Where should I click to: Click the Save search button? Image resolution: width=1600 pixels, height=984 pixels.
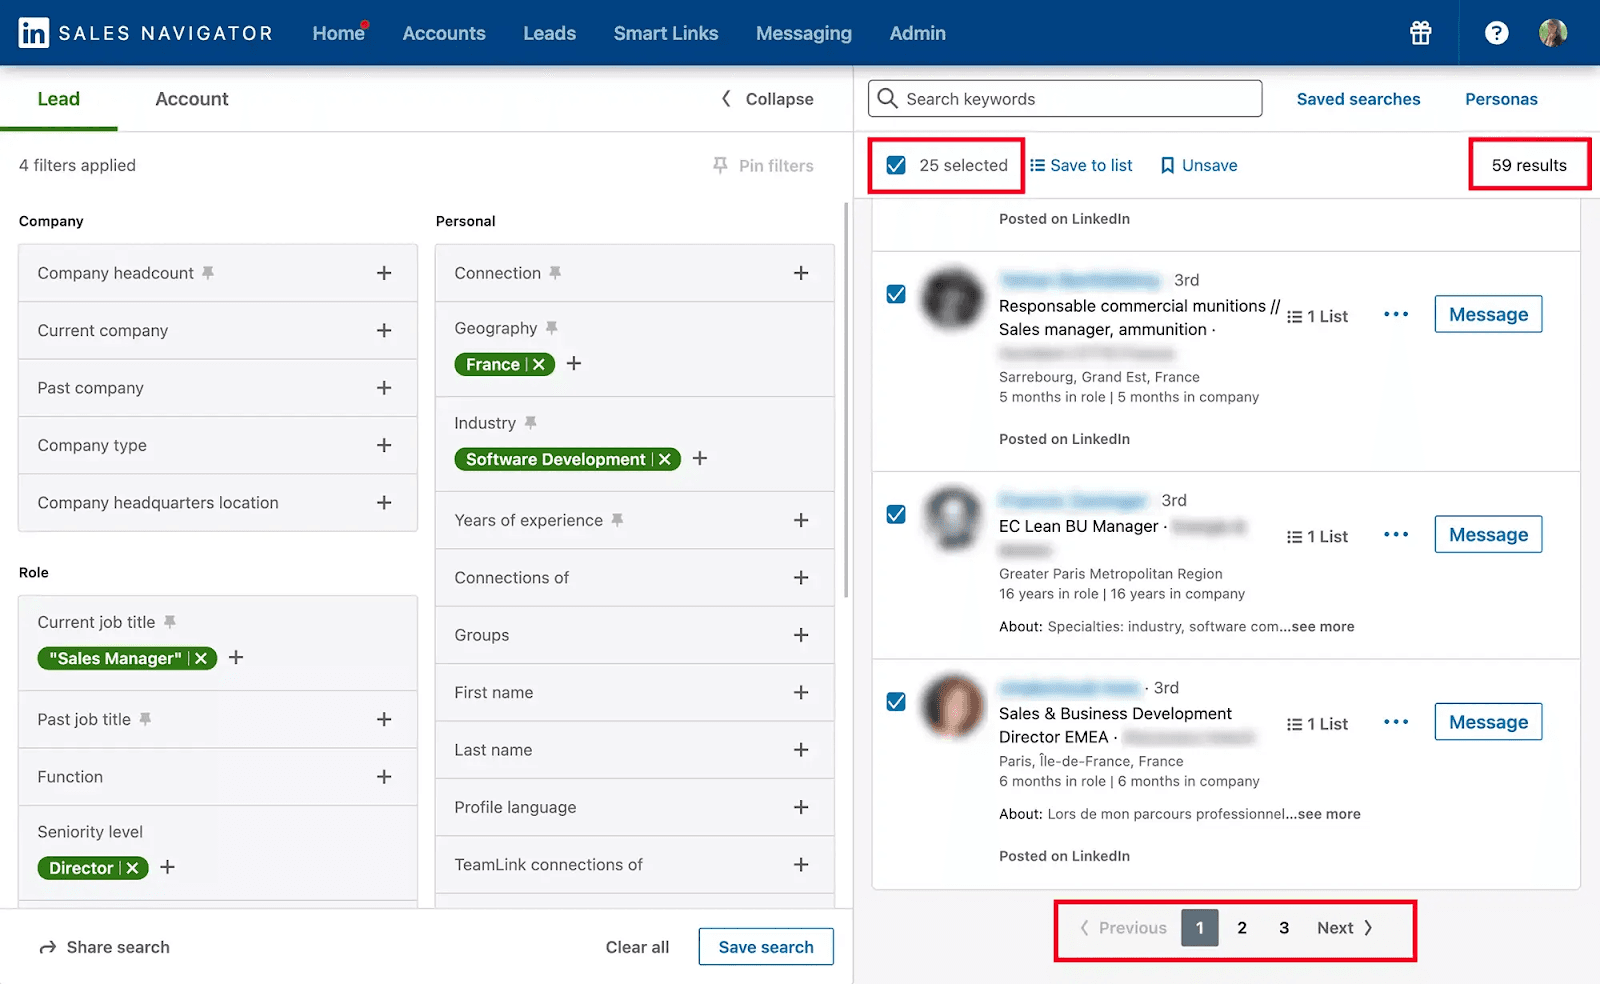(766, 947)
